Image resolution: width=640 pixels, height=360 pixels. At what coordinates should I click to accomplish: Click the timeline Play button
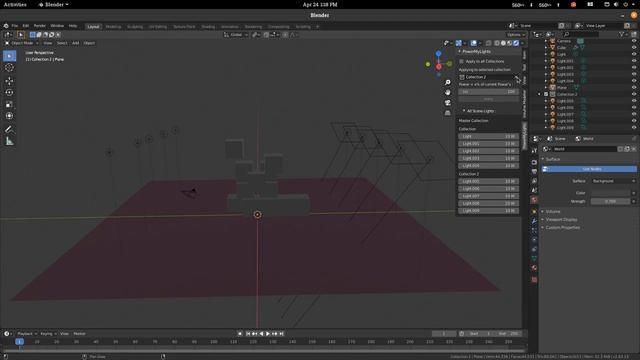[268, 333]
